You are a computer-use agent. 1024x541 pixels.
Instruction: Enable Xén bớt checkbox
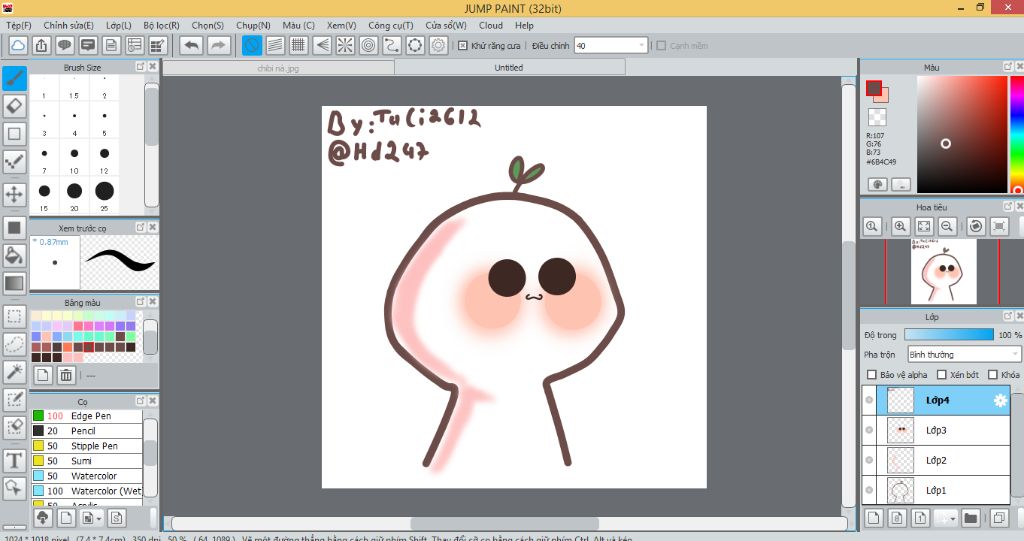pos(941,374)
